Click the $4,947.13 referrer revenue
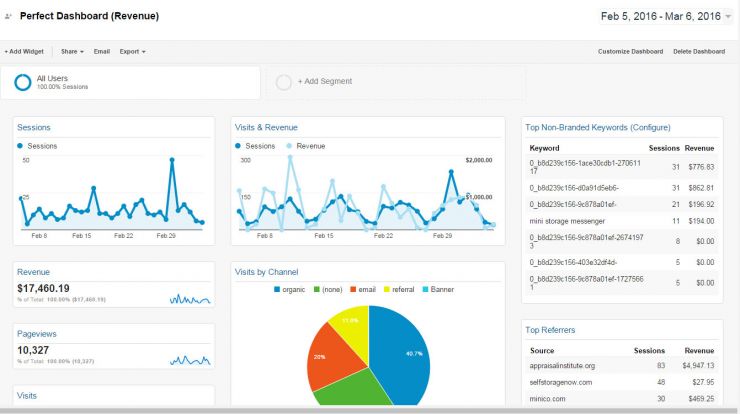 (698, 366)
